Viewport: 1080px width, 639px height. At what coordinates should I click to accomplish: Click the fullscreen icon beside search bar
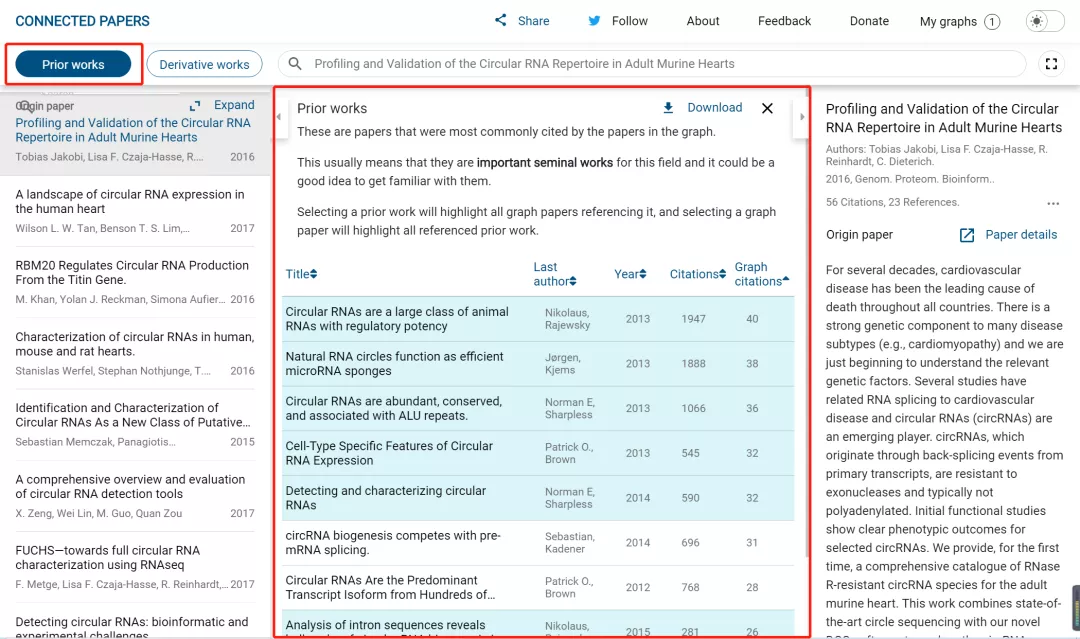click(1051, 64)
